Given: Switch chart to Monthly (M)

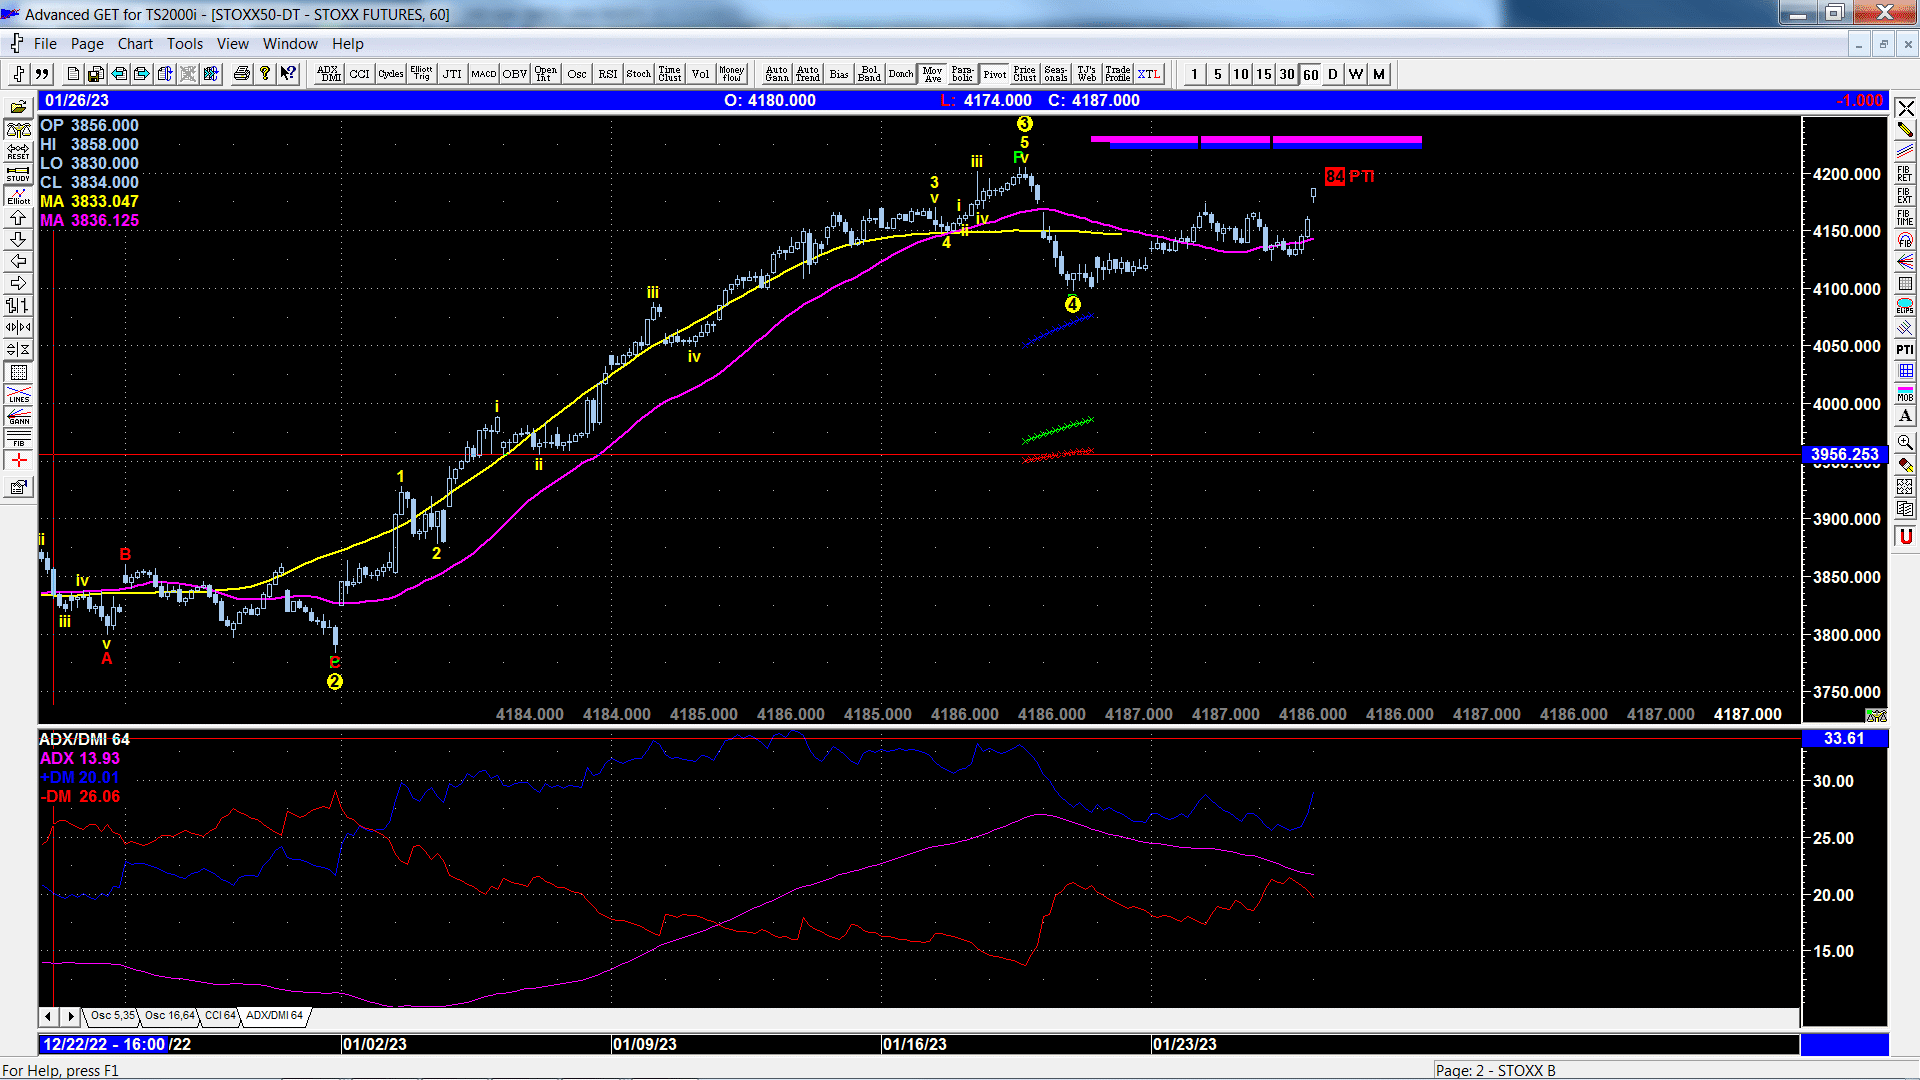Looking at the screenshot, I should [x=1379, y=74].
